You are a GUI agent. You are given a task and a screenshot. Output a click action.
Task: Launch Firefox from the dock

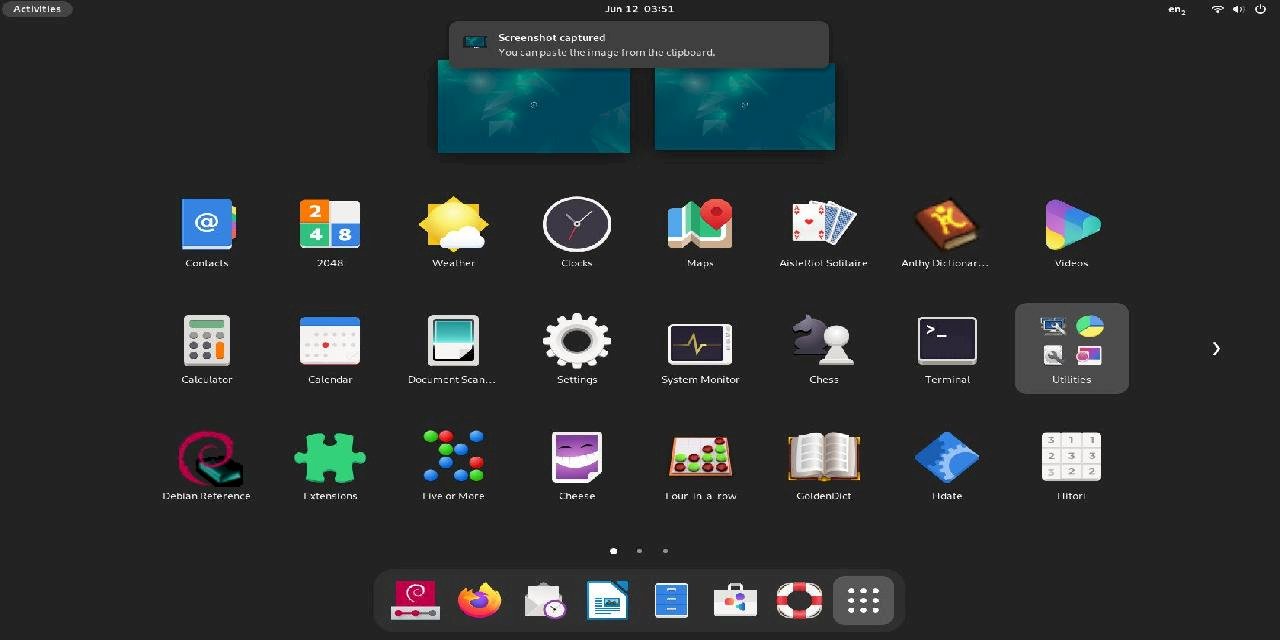[x=479, y=600]
